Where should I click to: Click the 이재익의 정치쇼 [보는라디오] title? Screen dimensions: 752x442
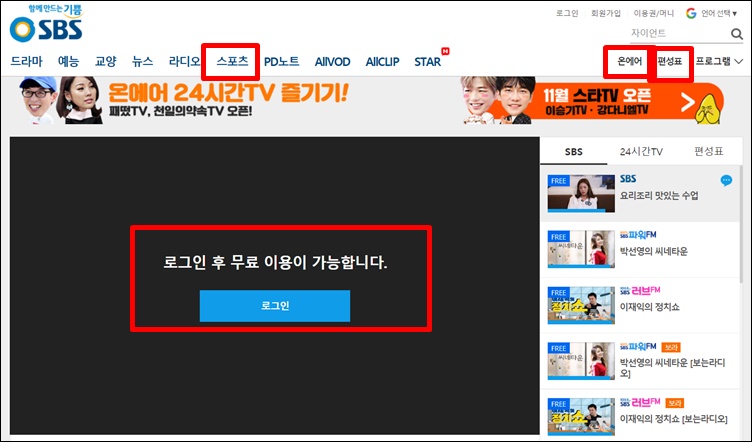(x=673, y=419)
